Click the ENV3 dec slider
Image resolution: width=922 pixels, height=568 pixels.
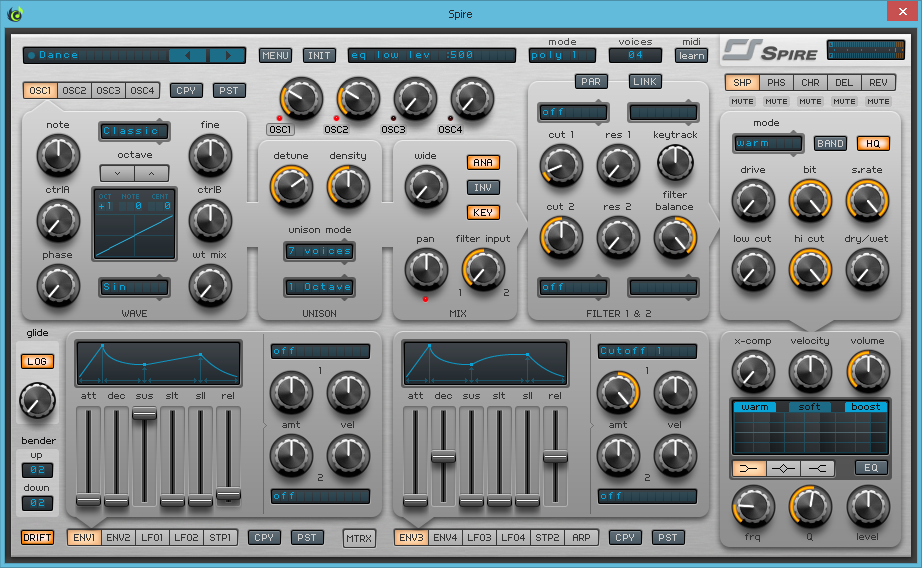tap(443, 456)
